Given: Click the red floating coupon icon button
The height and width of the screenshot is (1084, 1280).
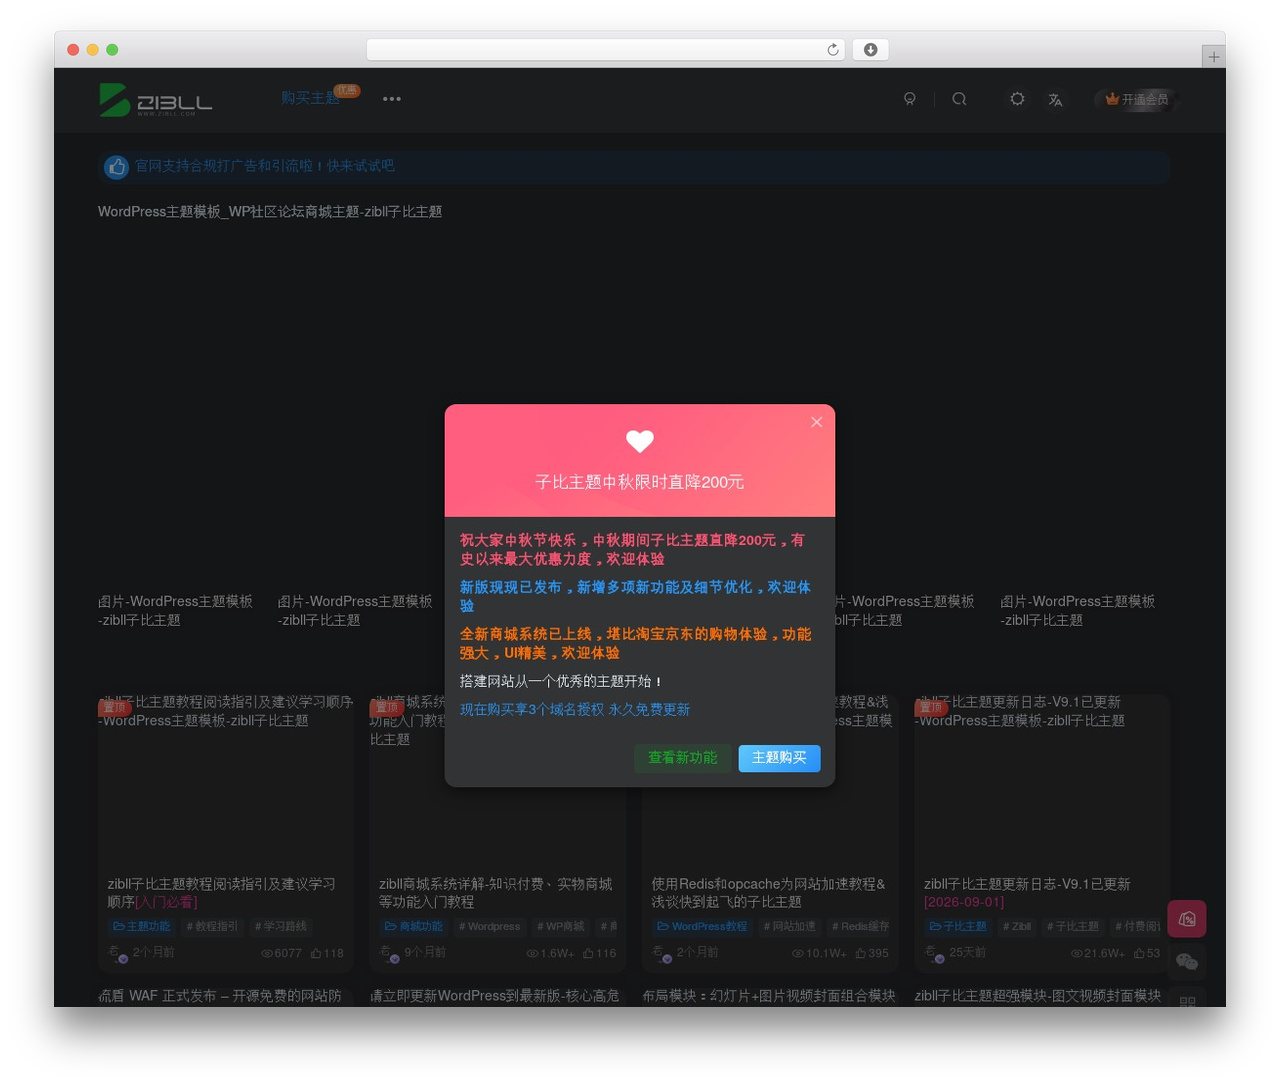Looking at the screenshot, I should pos(1187,918).
